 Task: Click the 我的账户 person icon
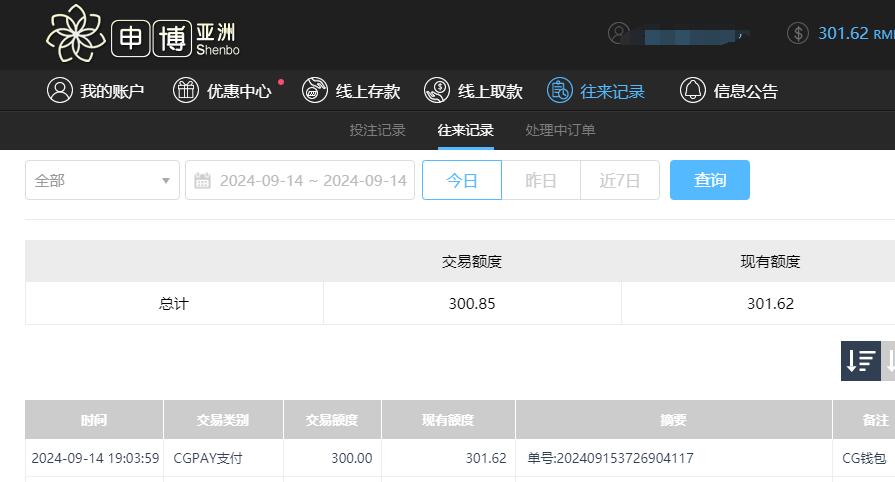click(x=60, y=90)
